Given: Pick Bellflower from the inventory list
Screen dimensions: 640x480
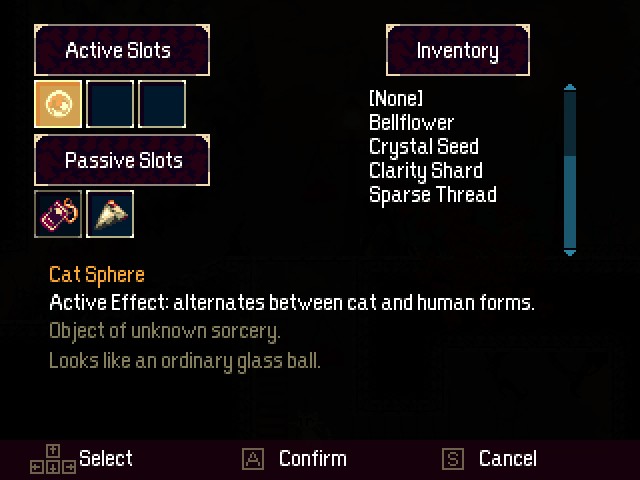Looking at the screenshot, I should coord(411,122).
